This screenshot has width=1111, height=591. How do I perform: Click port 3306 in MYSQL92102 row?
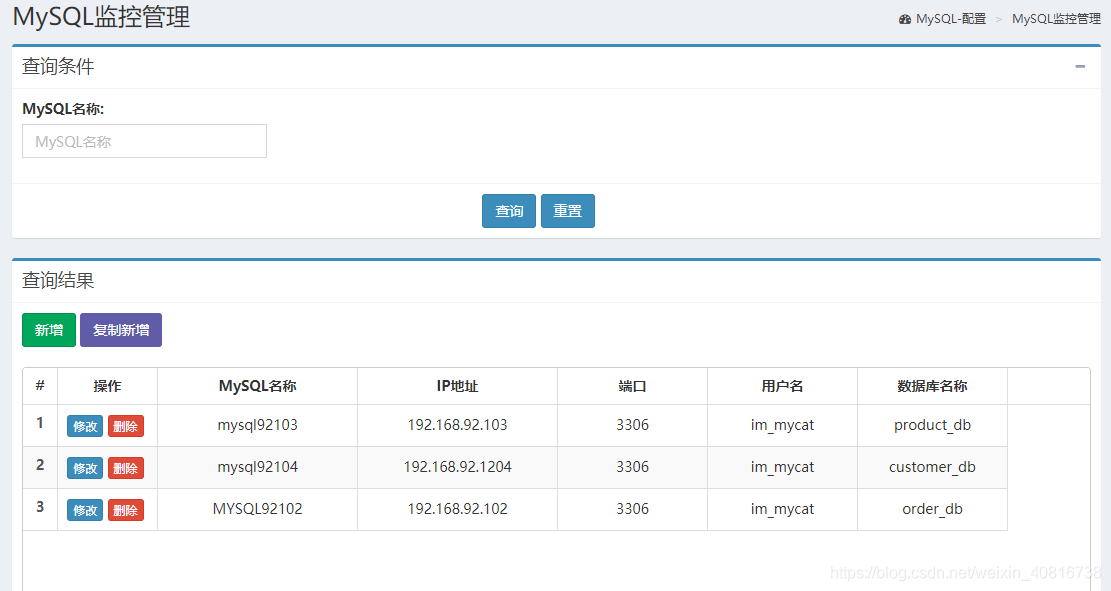tap(632, 509)
